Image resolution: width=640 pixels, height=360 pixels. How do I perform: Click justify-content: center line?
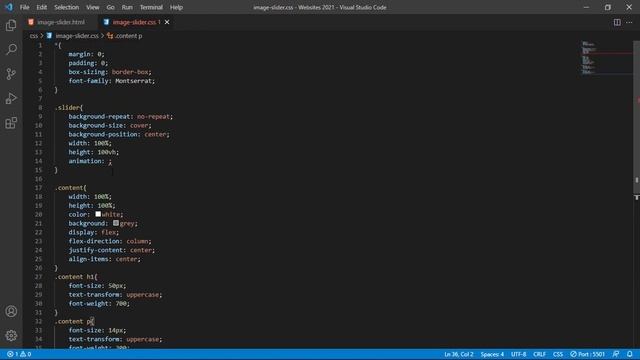pos(111,250)
